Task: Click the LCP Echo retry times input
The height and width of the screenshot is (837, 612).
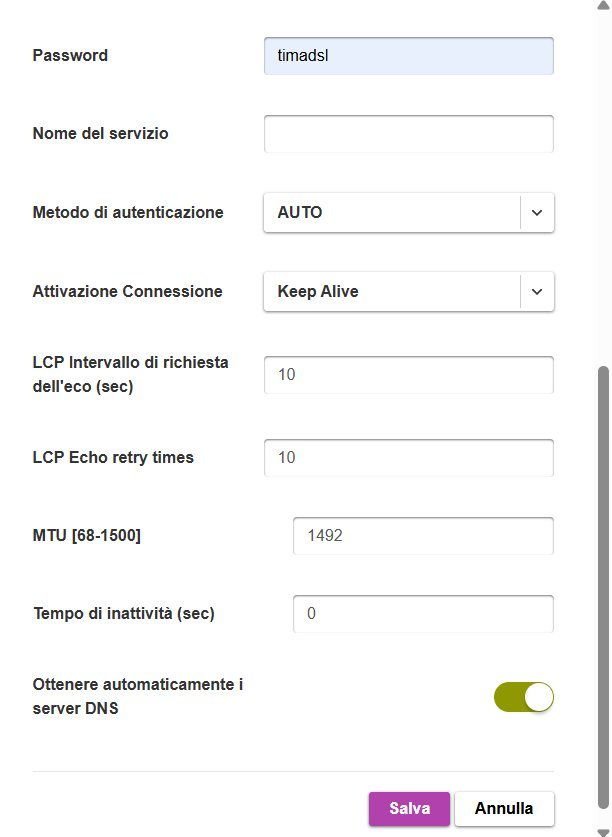Action: coord(408,458)
